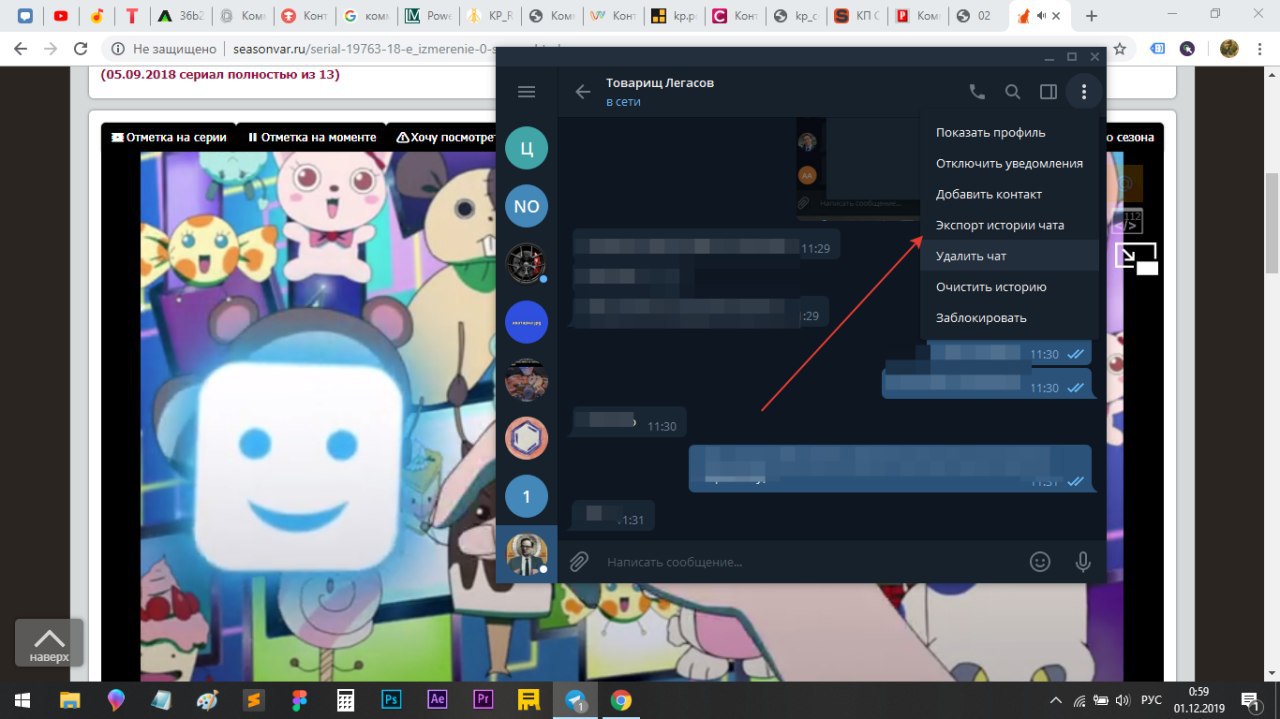The image size is (1280, 719).
Task: Go back in Chrome
Action: click(20, 48)
